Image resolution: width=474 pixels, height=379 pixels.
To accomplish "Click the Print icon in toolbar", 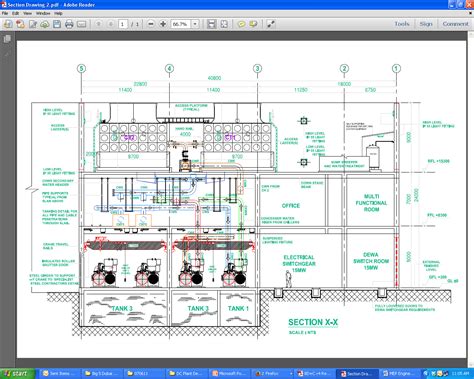I will pyautogui.click(x=69, y=24).
